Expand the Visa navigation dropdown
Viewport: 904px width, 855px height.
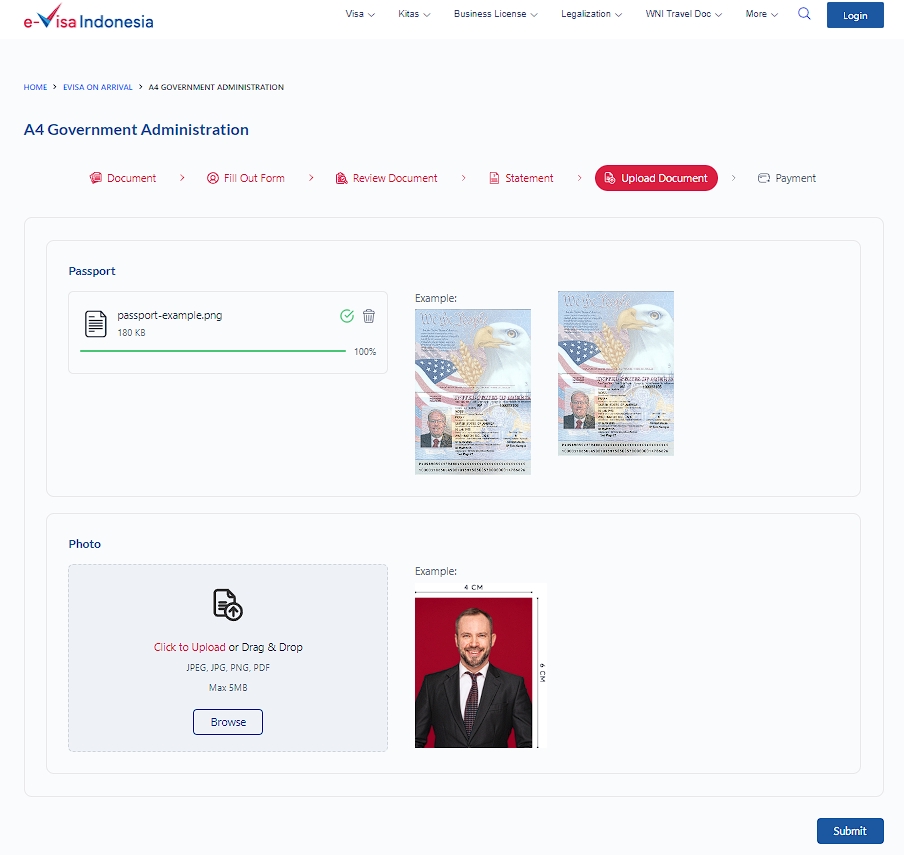click(360, 14)
